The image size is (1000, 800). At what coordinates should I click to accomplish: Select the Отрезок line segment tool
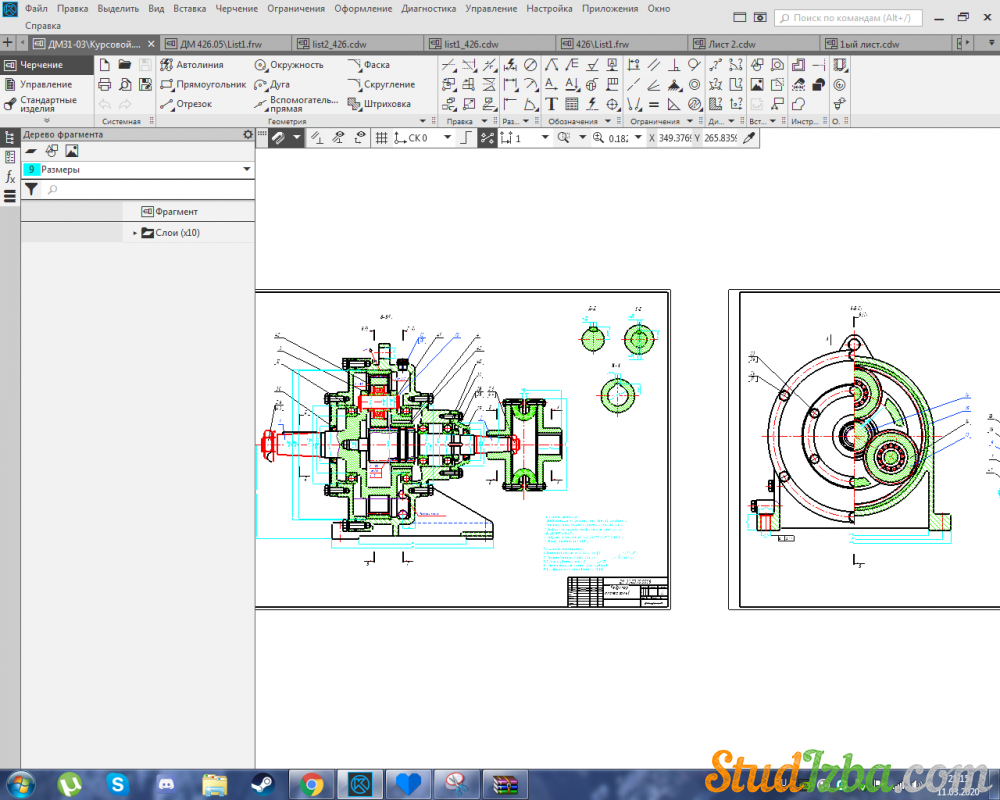pyautogui.click(x=186, y=104)
